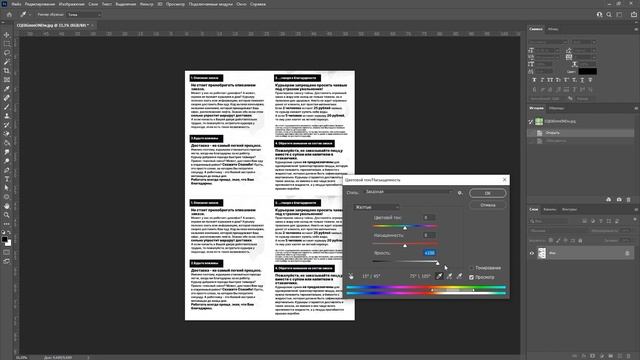Image resolution: width=640 pixels, height=360 pixels.
Task: Click the Яркость value field showing +100
Action: tap(429, 253)
